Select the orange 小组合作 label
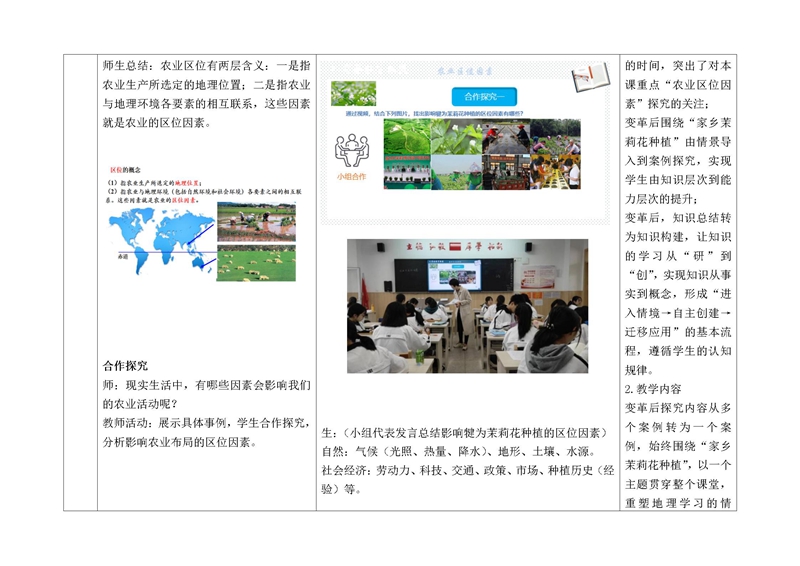Screen dimensions: 800x566 [x=352, y=177]
